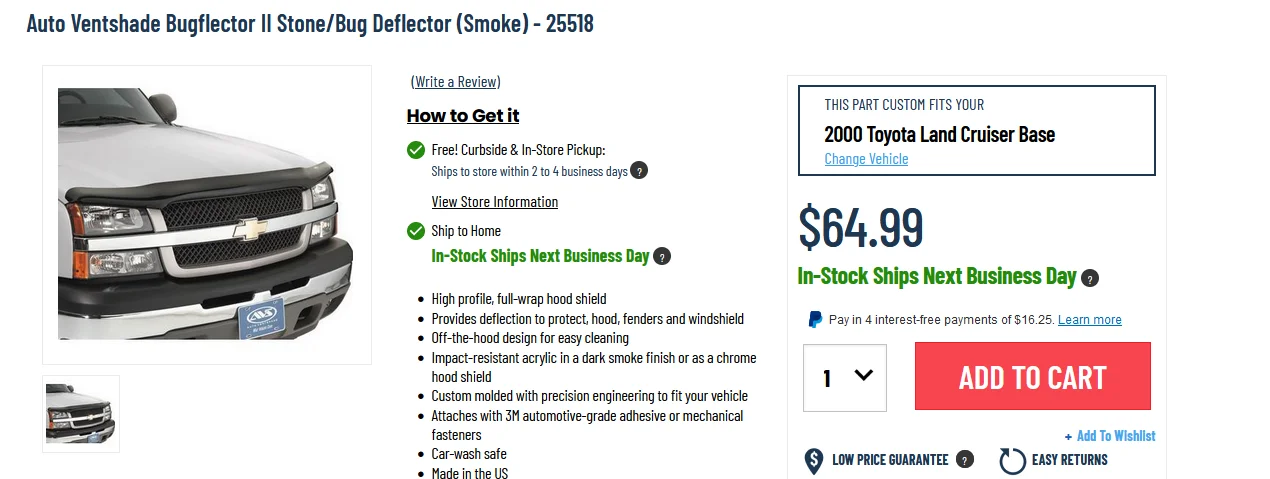Open PayPal Learn more link
The height and width of the screenshot is (479, 1270).
[1089, 320]
